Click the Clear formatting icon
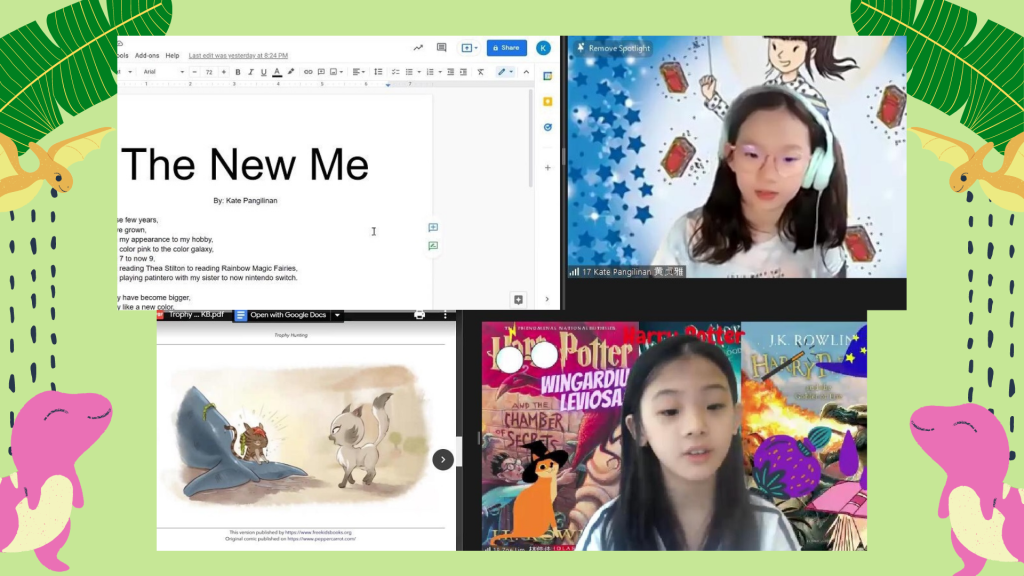 coord(480,72)
